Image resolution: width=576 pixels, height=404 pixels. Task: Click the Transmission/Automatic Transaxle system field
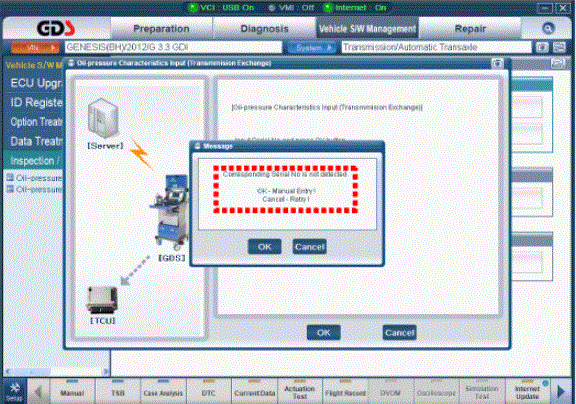436,47
